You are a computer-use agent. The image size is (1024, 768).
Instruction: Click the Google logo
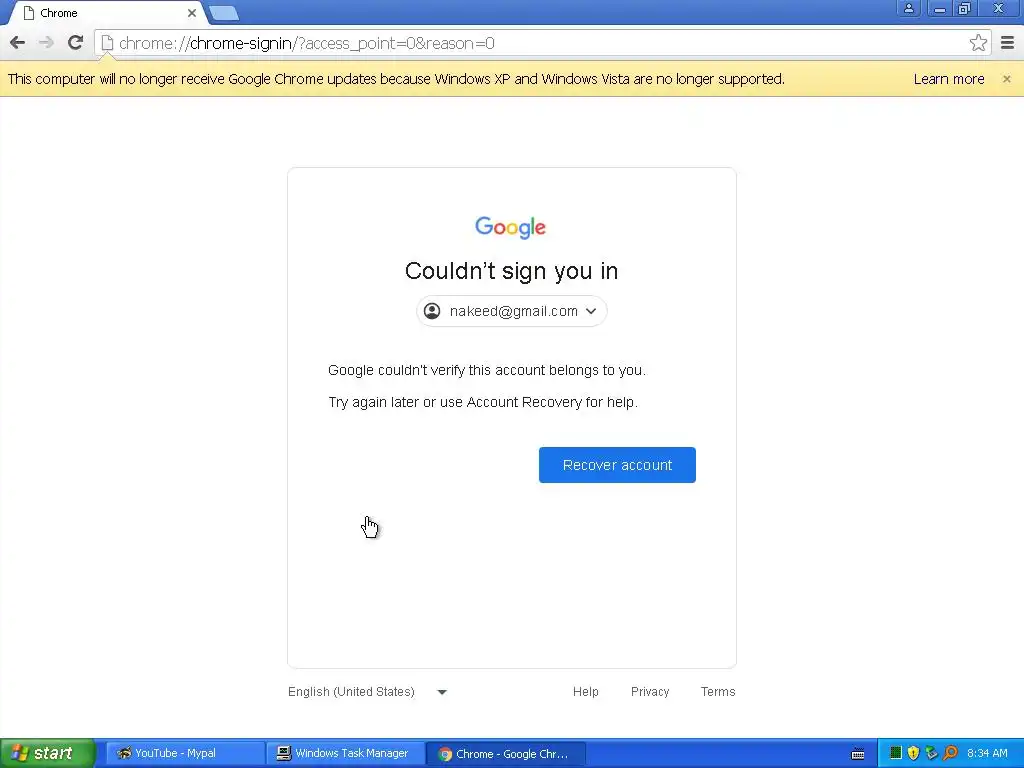click(511, 227)
